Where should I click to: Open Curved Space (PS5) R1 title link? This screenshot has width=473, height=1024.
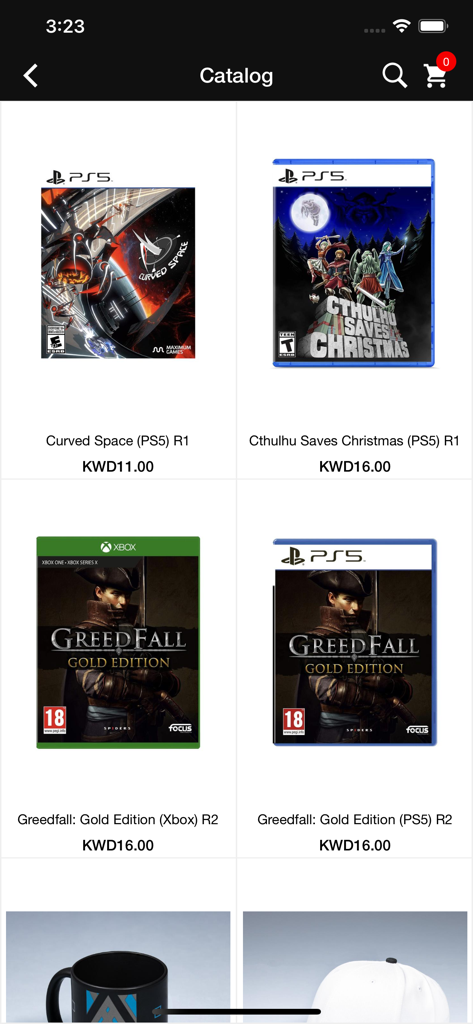point(118,441)
